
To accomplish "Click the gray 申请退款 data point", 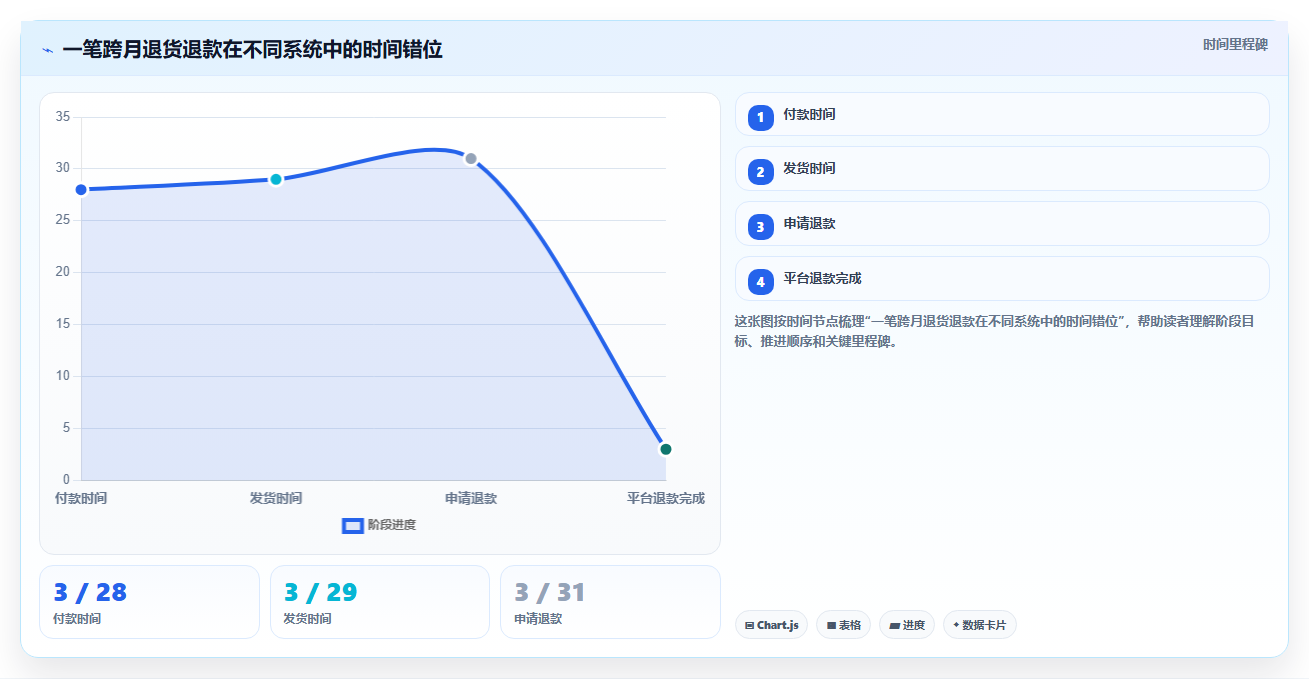I will pyautogui.click(x=471, y=159).
